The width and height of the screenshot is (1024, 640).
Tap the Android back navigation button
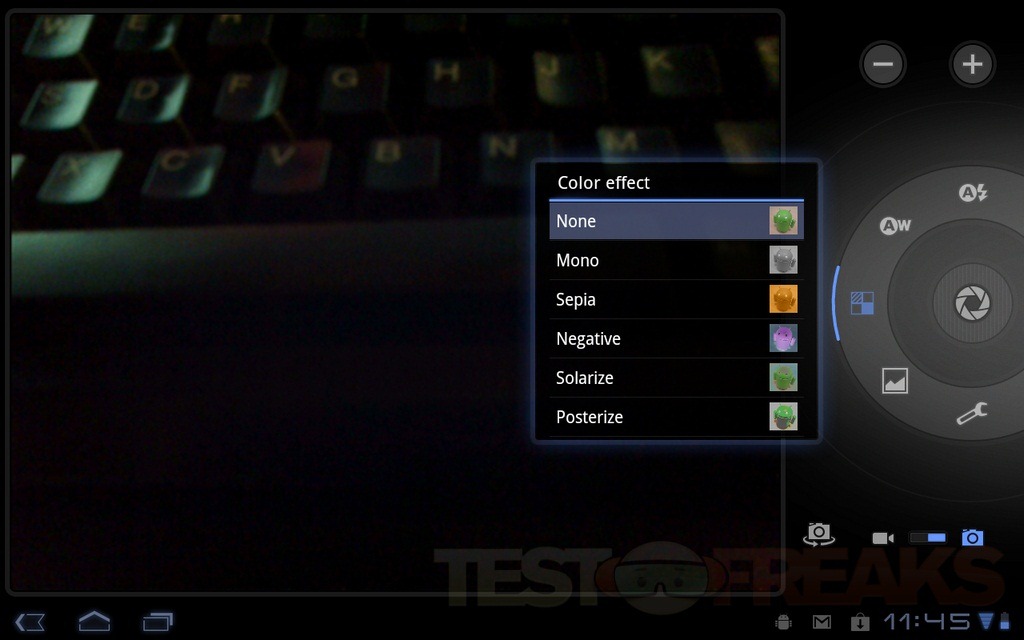coord(30,622)
